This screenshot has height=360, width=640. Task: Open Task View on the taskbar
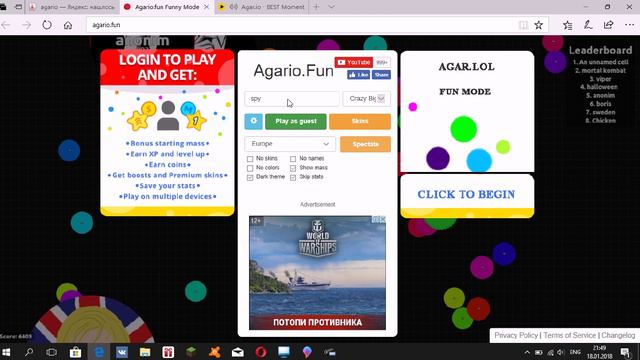(51, 352)
